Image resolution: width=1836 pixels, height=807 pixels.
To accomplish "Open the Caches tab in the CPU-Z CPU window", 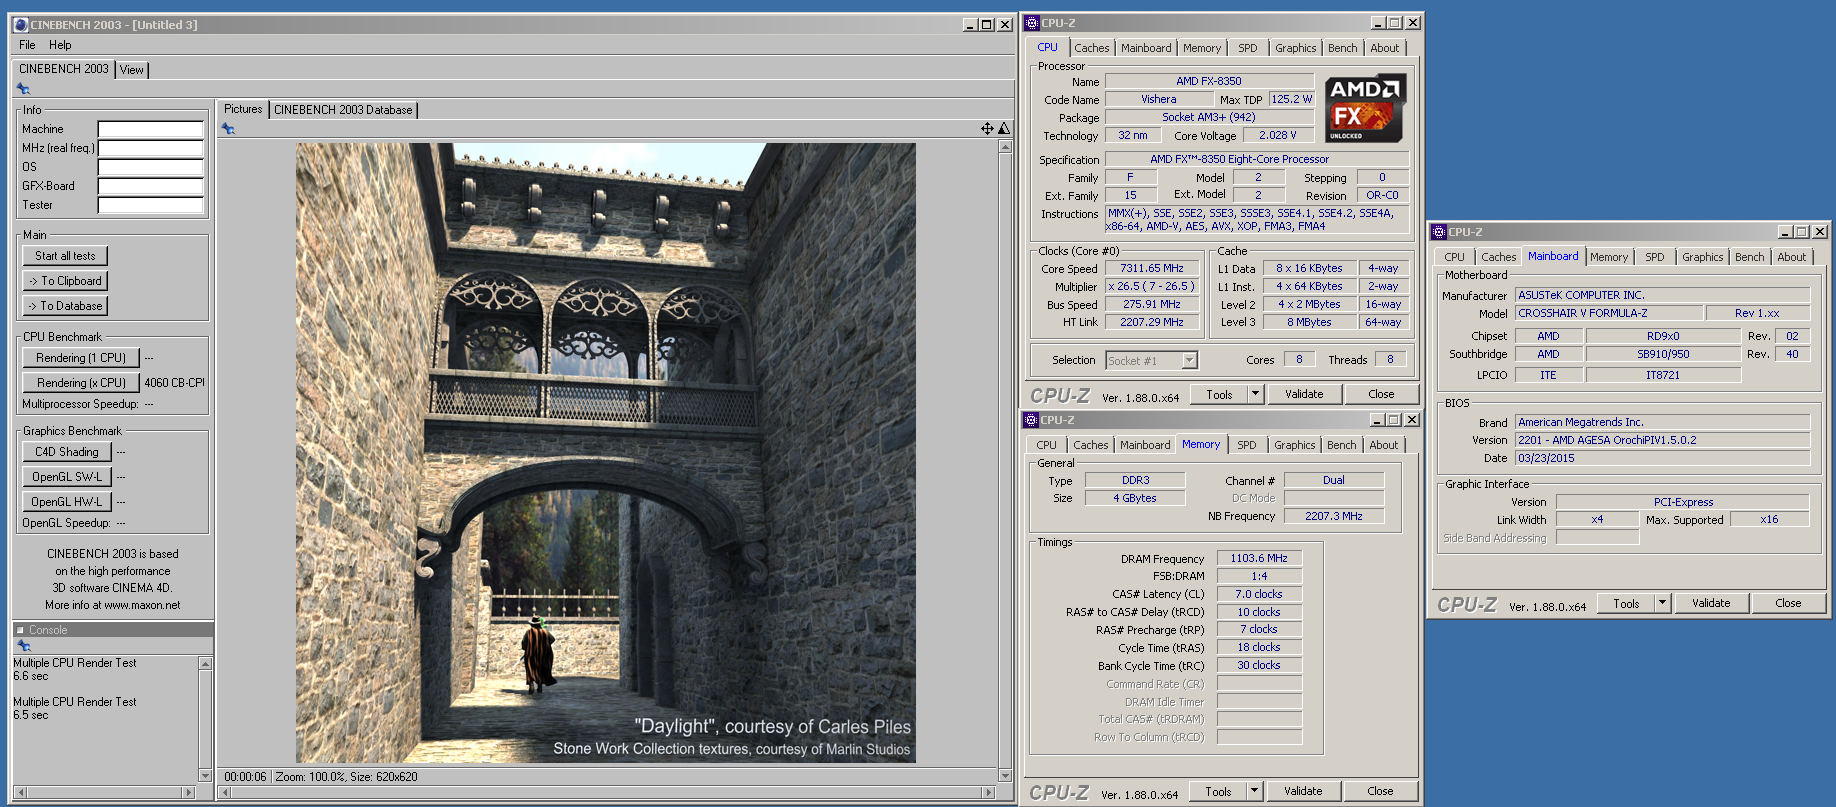I will 1092,48.
